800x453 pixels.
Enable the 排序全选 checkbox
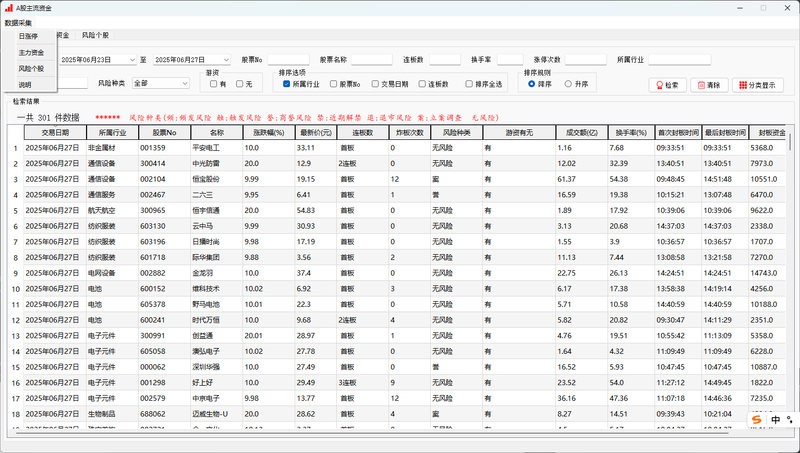[469, 84]
